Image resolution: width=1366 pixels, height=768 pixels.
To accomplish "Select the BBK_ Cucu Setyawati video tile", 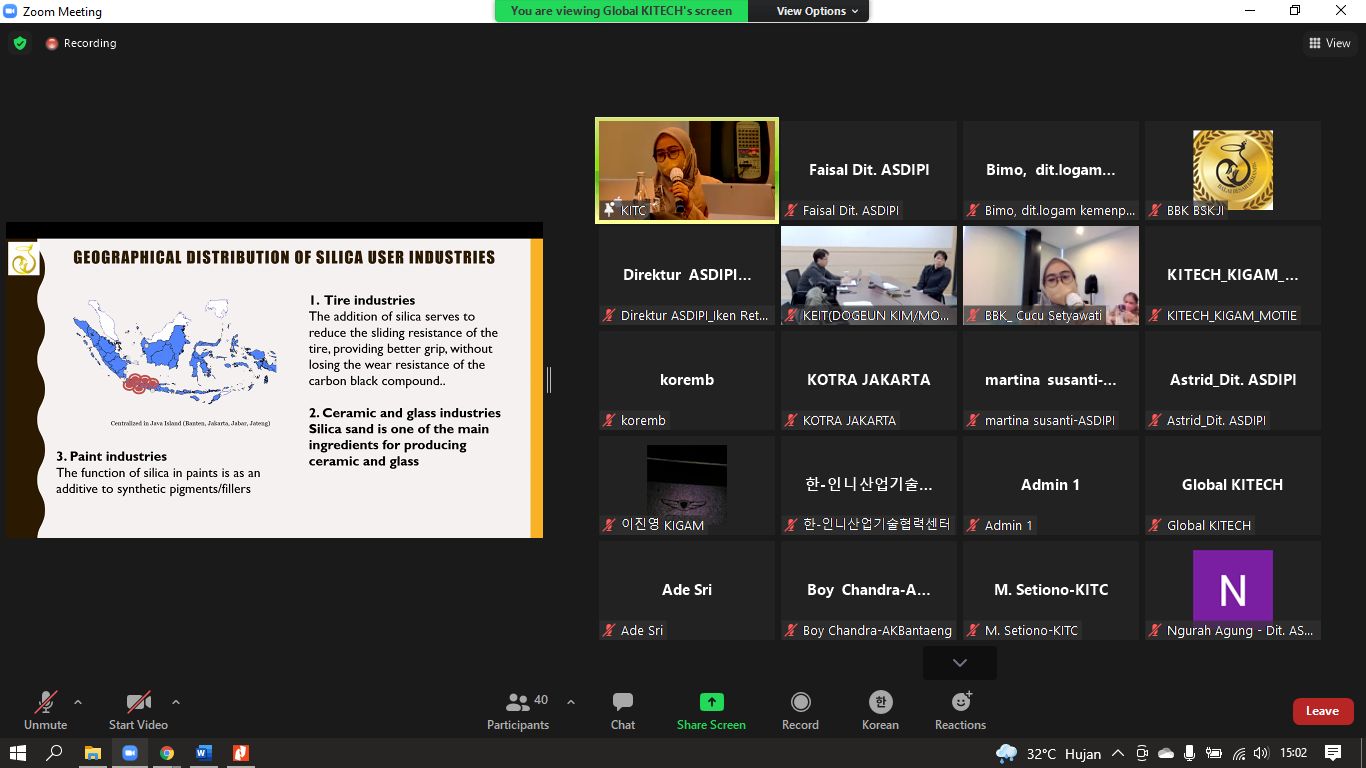I will pyautogui.click(x=1051, y=275).
